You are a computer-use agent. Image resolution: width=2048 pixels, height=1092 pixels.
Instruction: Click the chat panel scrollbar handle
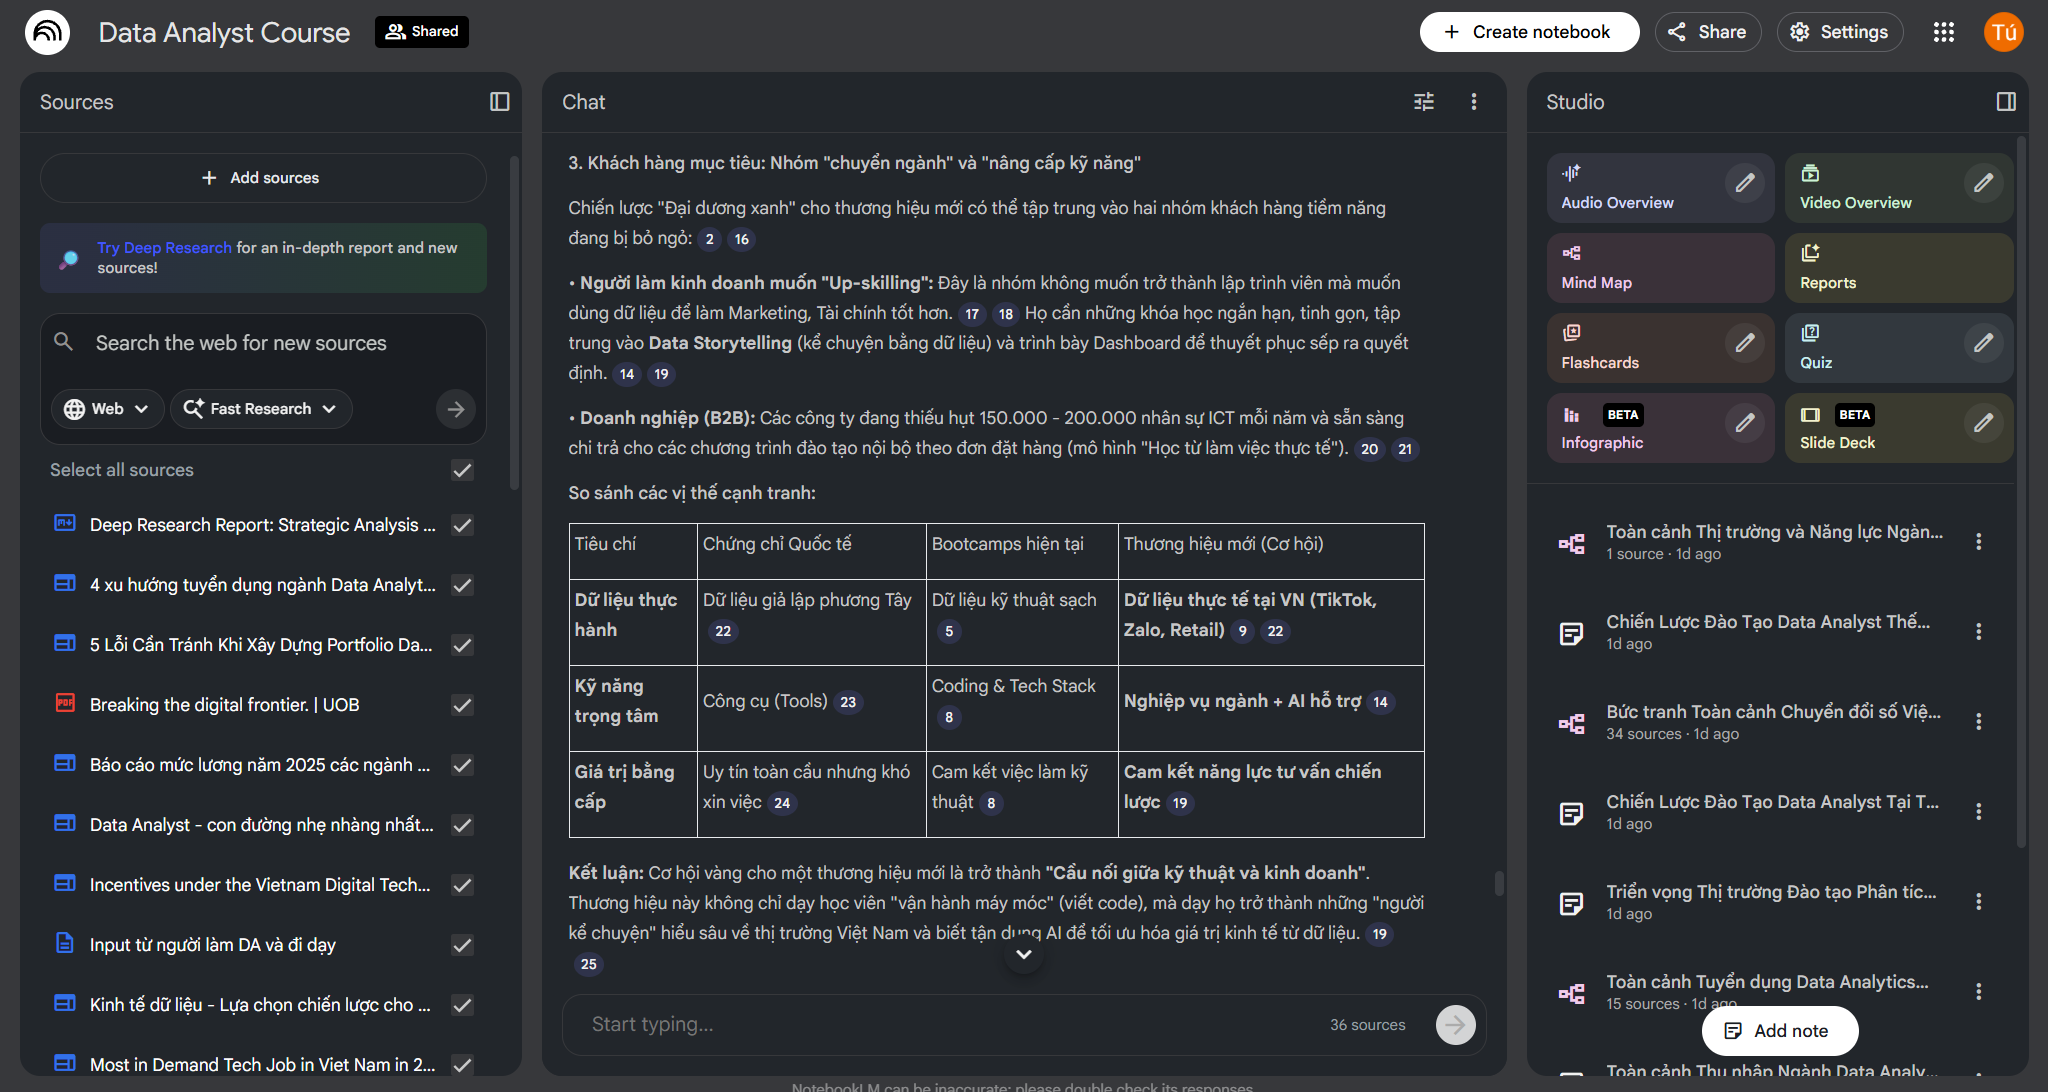(1499, 883)
